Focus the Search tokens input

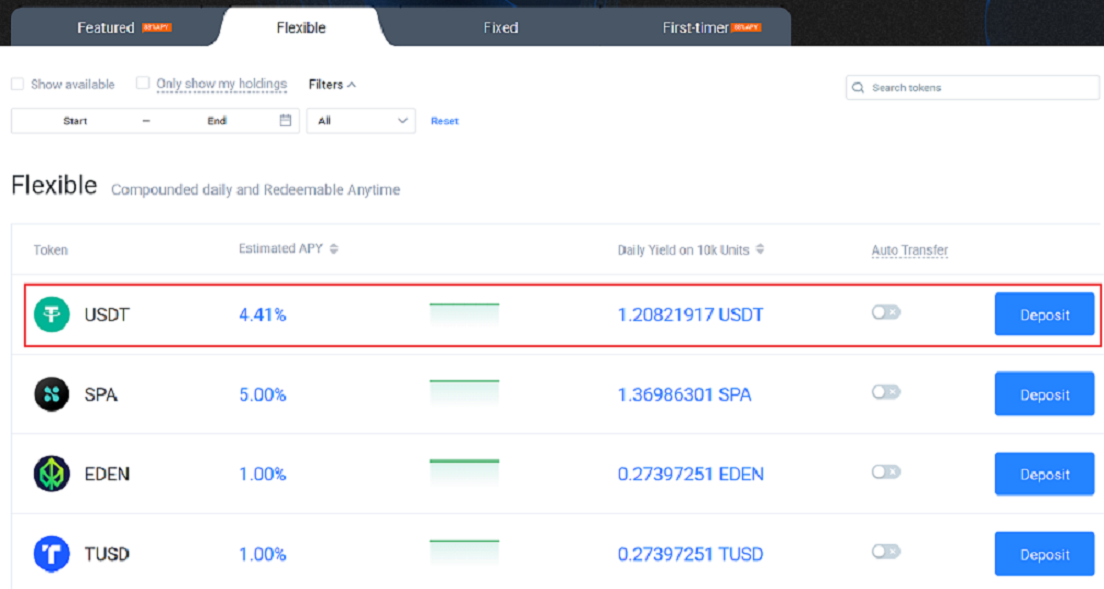[x=980, y=88]
